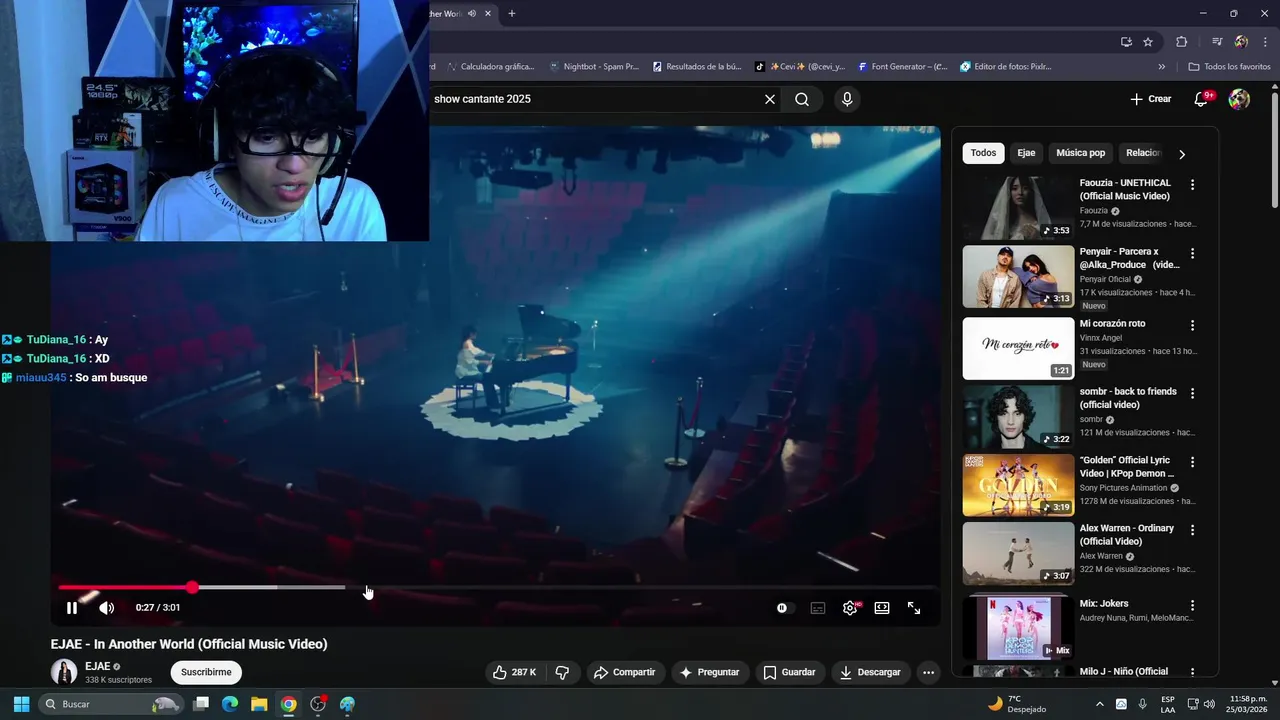Viewport: 1280px width, 720px height.
Task: Show hidden system tray icons
Action: (x=1101, y=704)
